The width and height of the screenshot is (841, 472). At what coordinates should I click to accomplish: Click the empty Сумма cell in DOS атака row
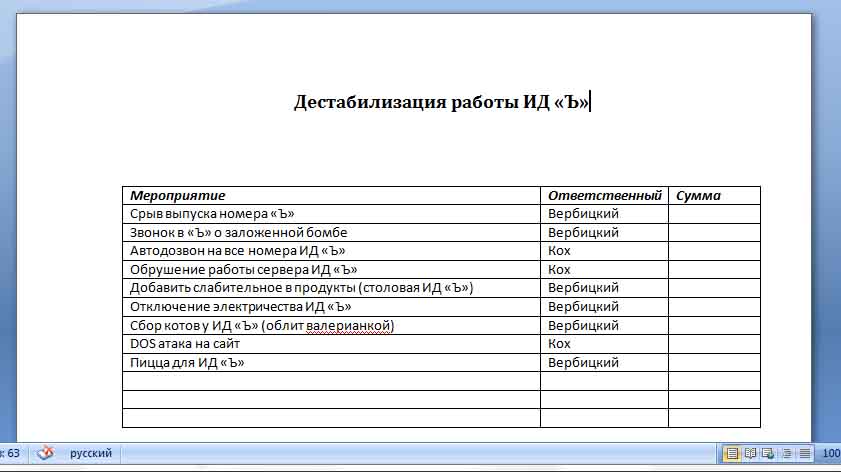714,344
